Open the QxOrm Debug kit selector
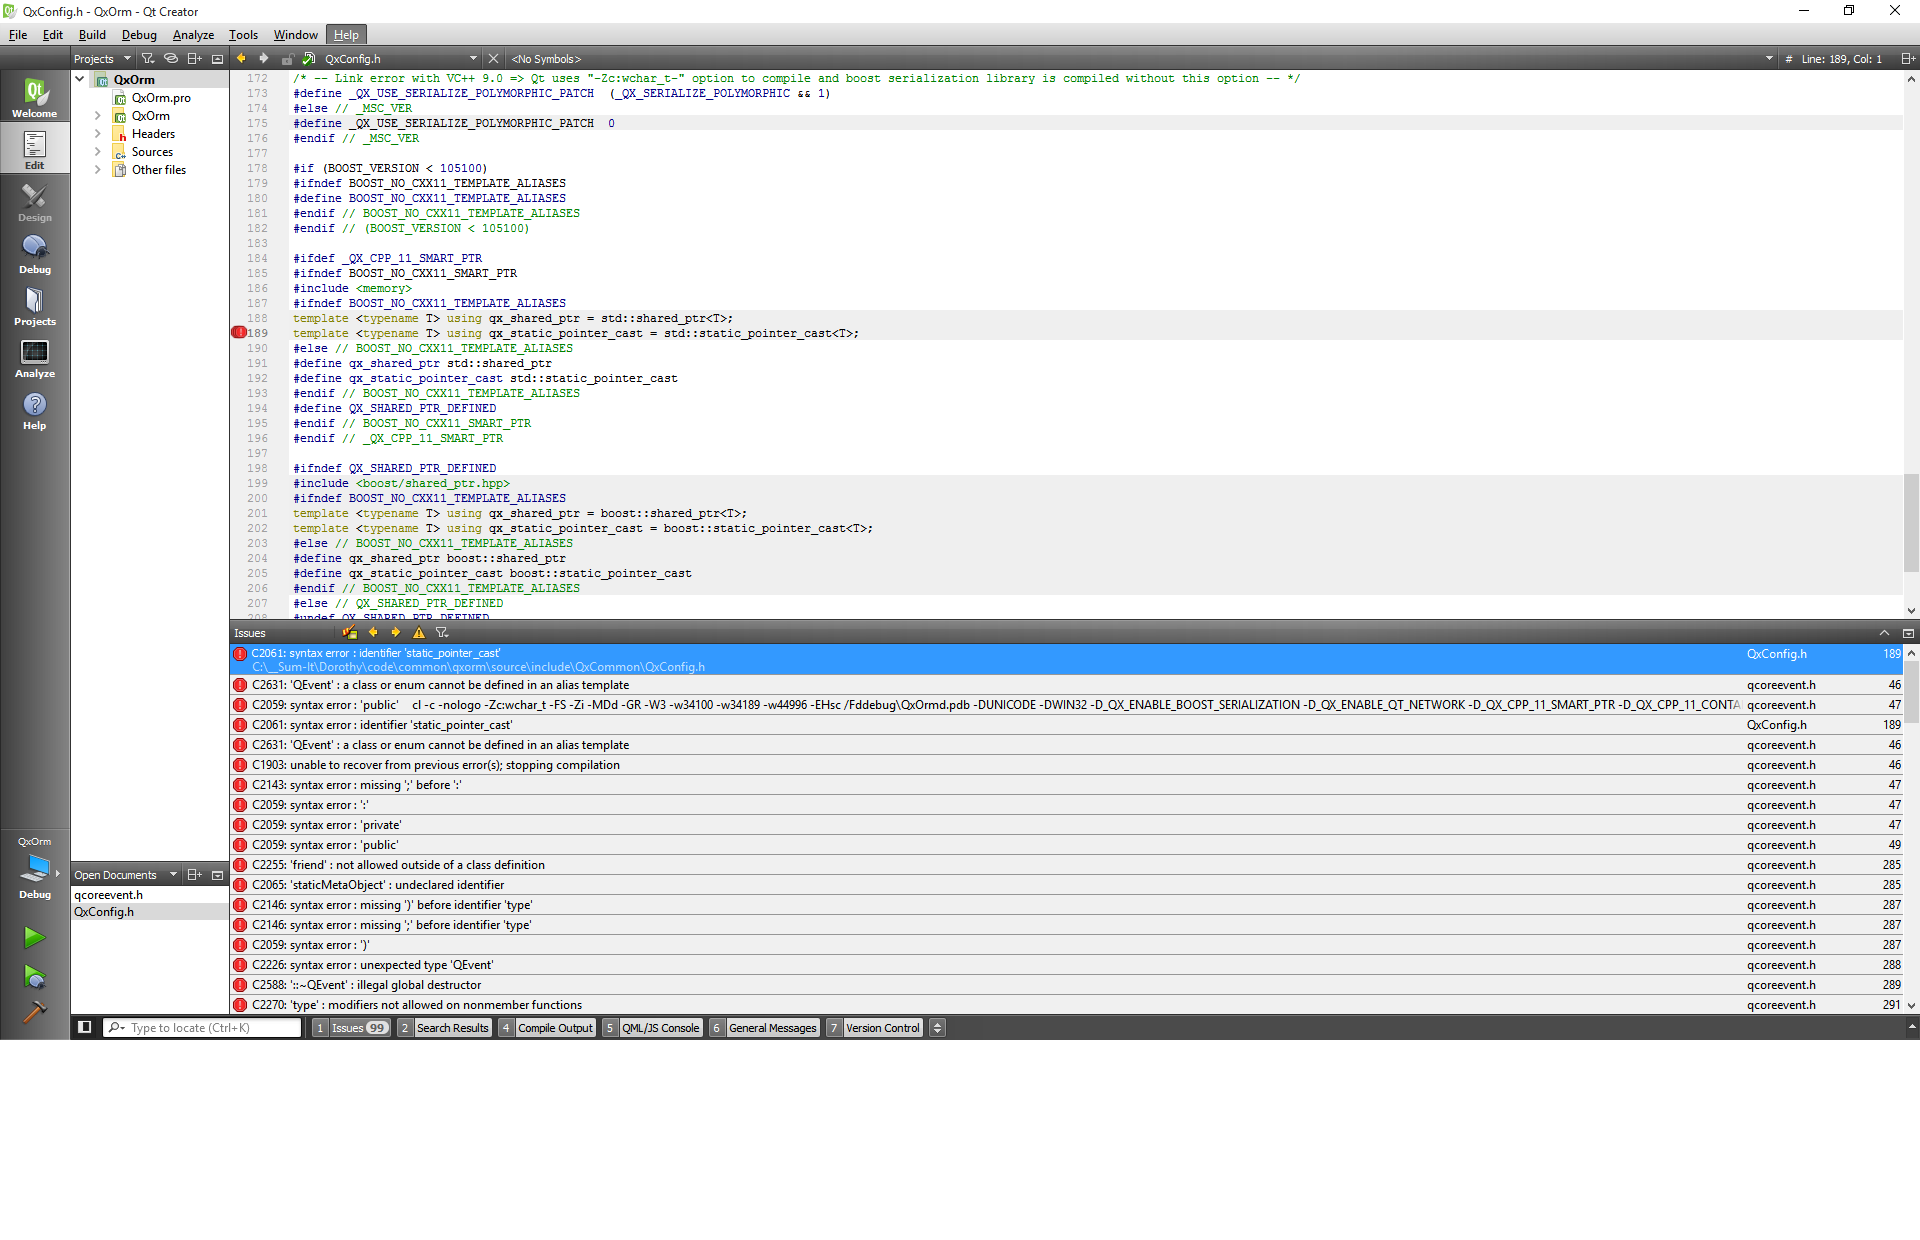Image resolution: width=1920 pixels, height=1240 pixels. [35, 868]
